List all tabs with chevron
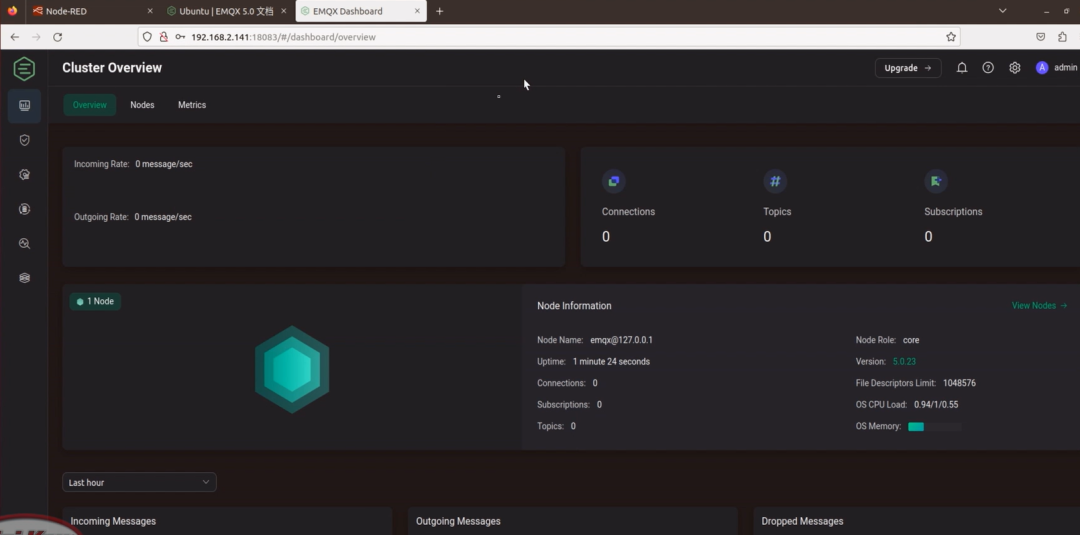 (1003, 11)
